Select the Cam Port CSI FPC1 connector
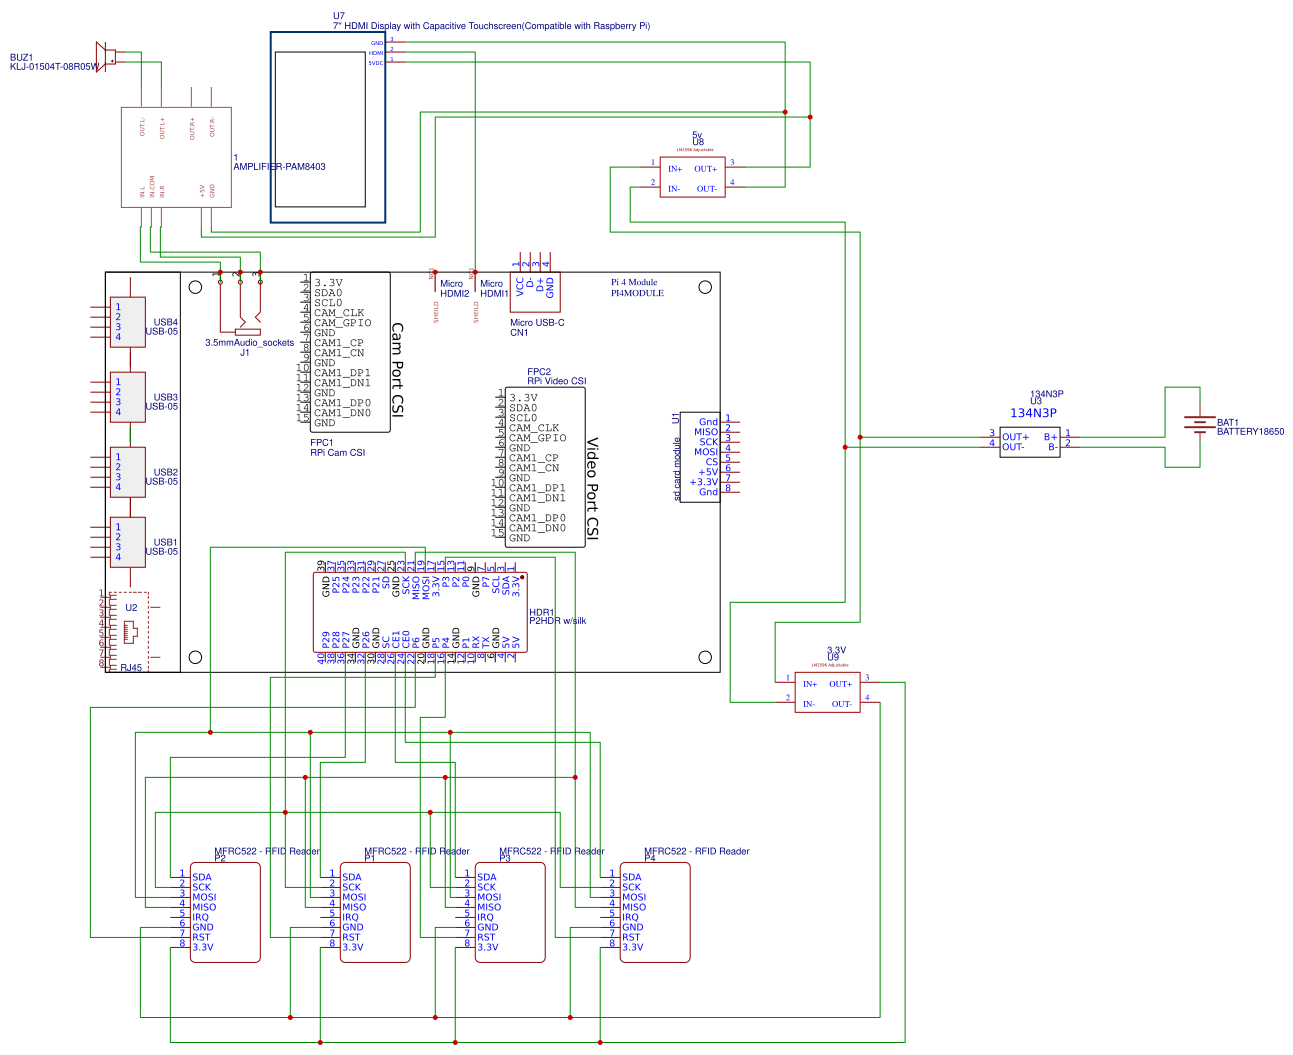1293x1055 pixels. click(x=350, y=353)
